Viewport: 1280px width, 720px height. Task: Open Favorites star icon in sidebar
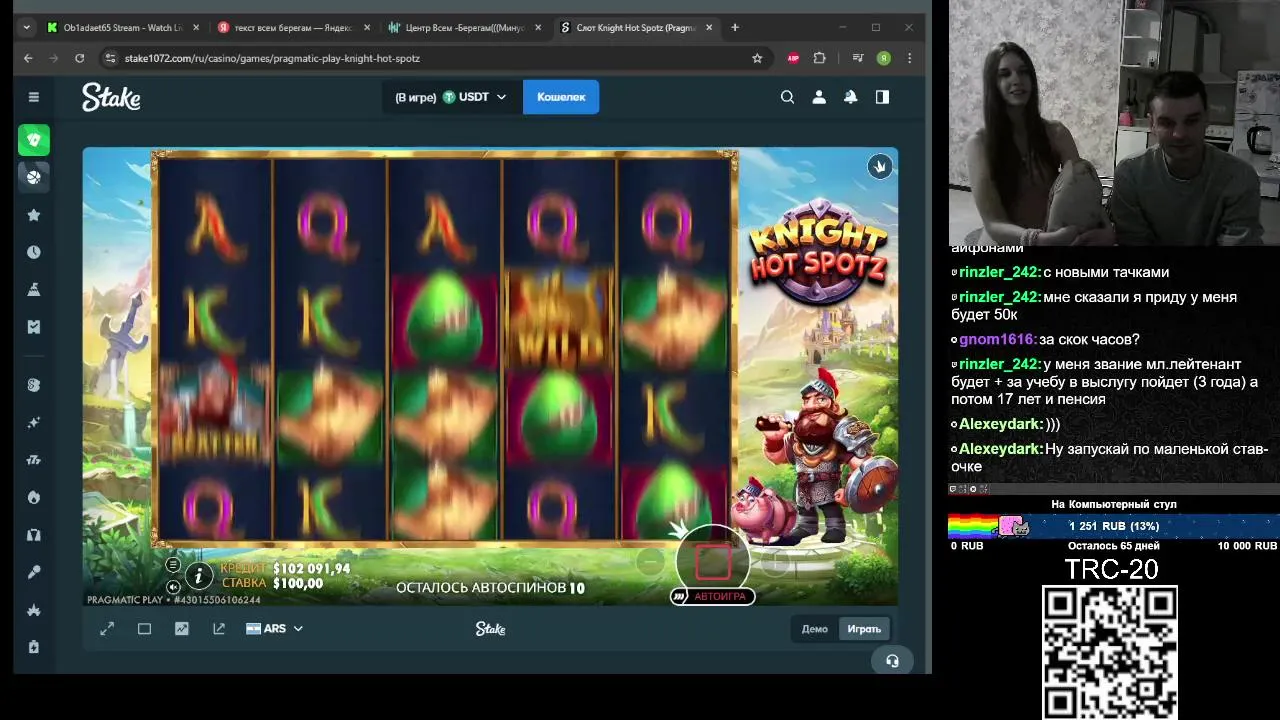[33, 215]
